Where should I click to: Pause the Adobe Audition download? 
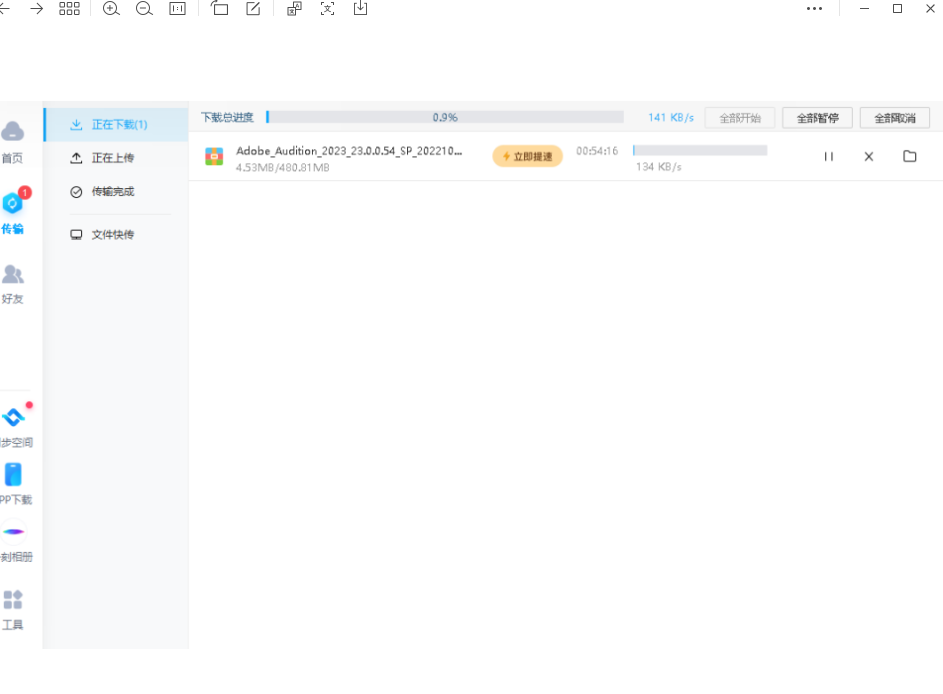828,157
